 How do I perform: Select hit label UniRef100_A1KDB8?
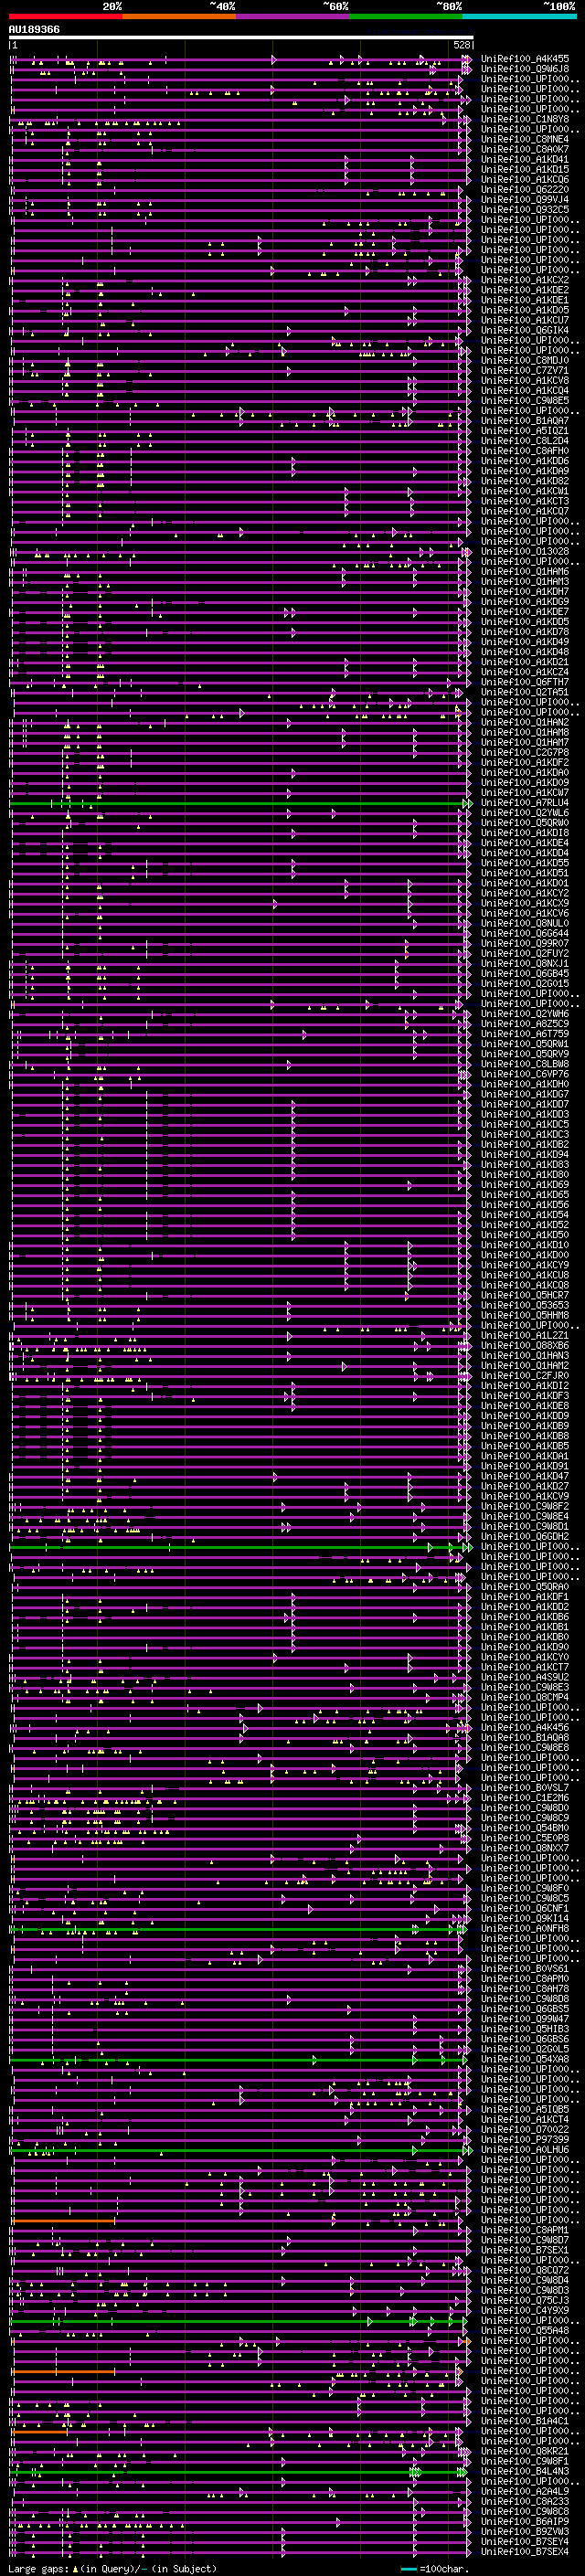[525, 1436]
